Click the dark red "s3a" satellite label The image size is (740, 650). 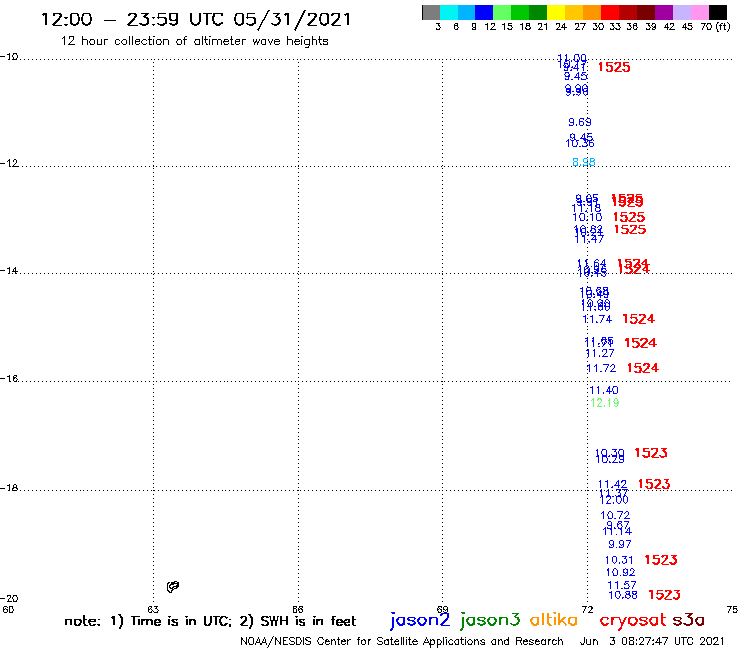coord(689,620)
